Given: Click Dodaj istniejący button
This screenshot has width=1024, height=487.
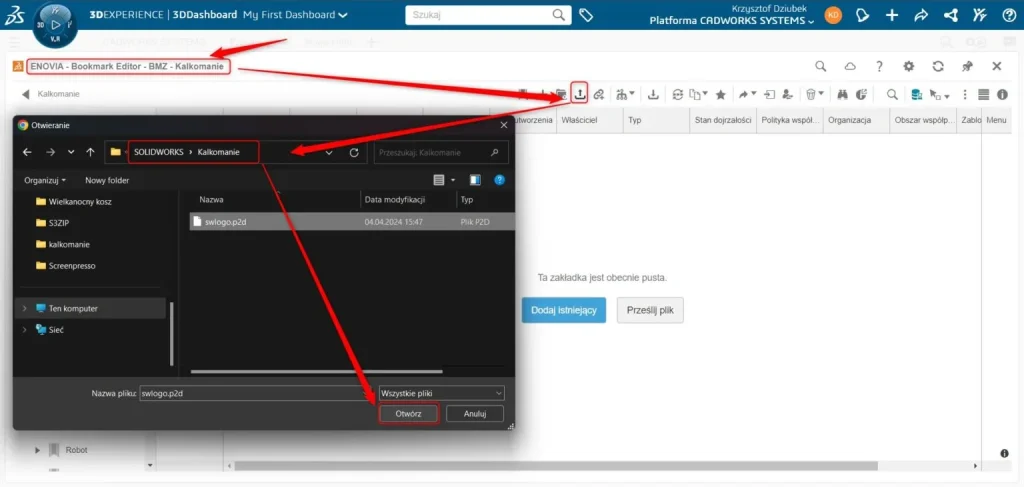Looking at the screenshot, I should [564, 310].
